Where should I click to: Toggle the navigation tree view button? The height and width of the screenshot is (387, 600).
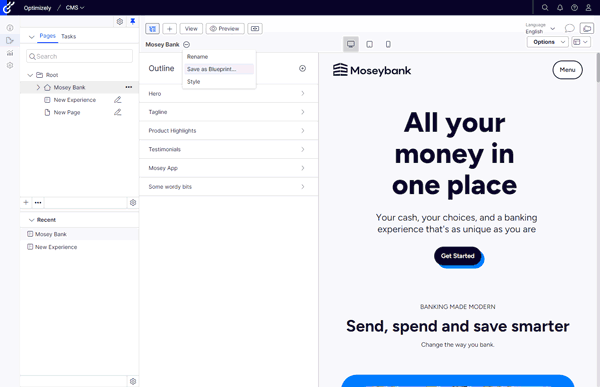pos(152,28)
